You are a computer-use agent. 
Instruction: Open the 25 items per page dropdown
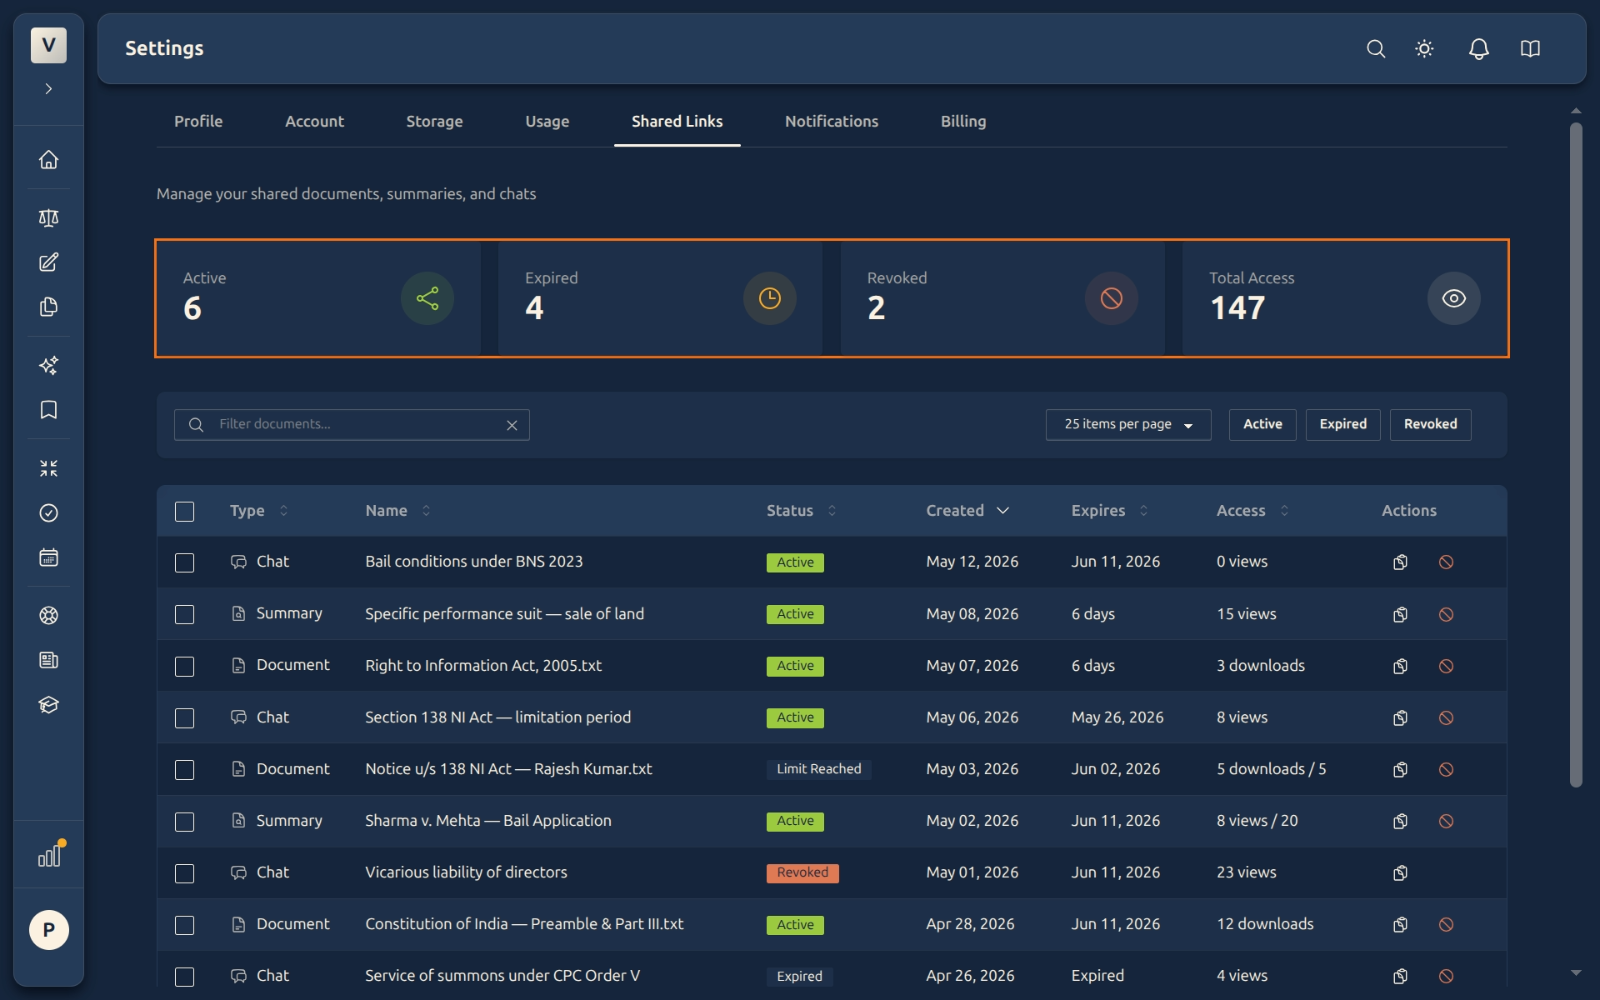click(1128, 424)
